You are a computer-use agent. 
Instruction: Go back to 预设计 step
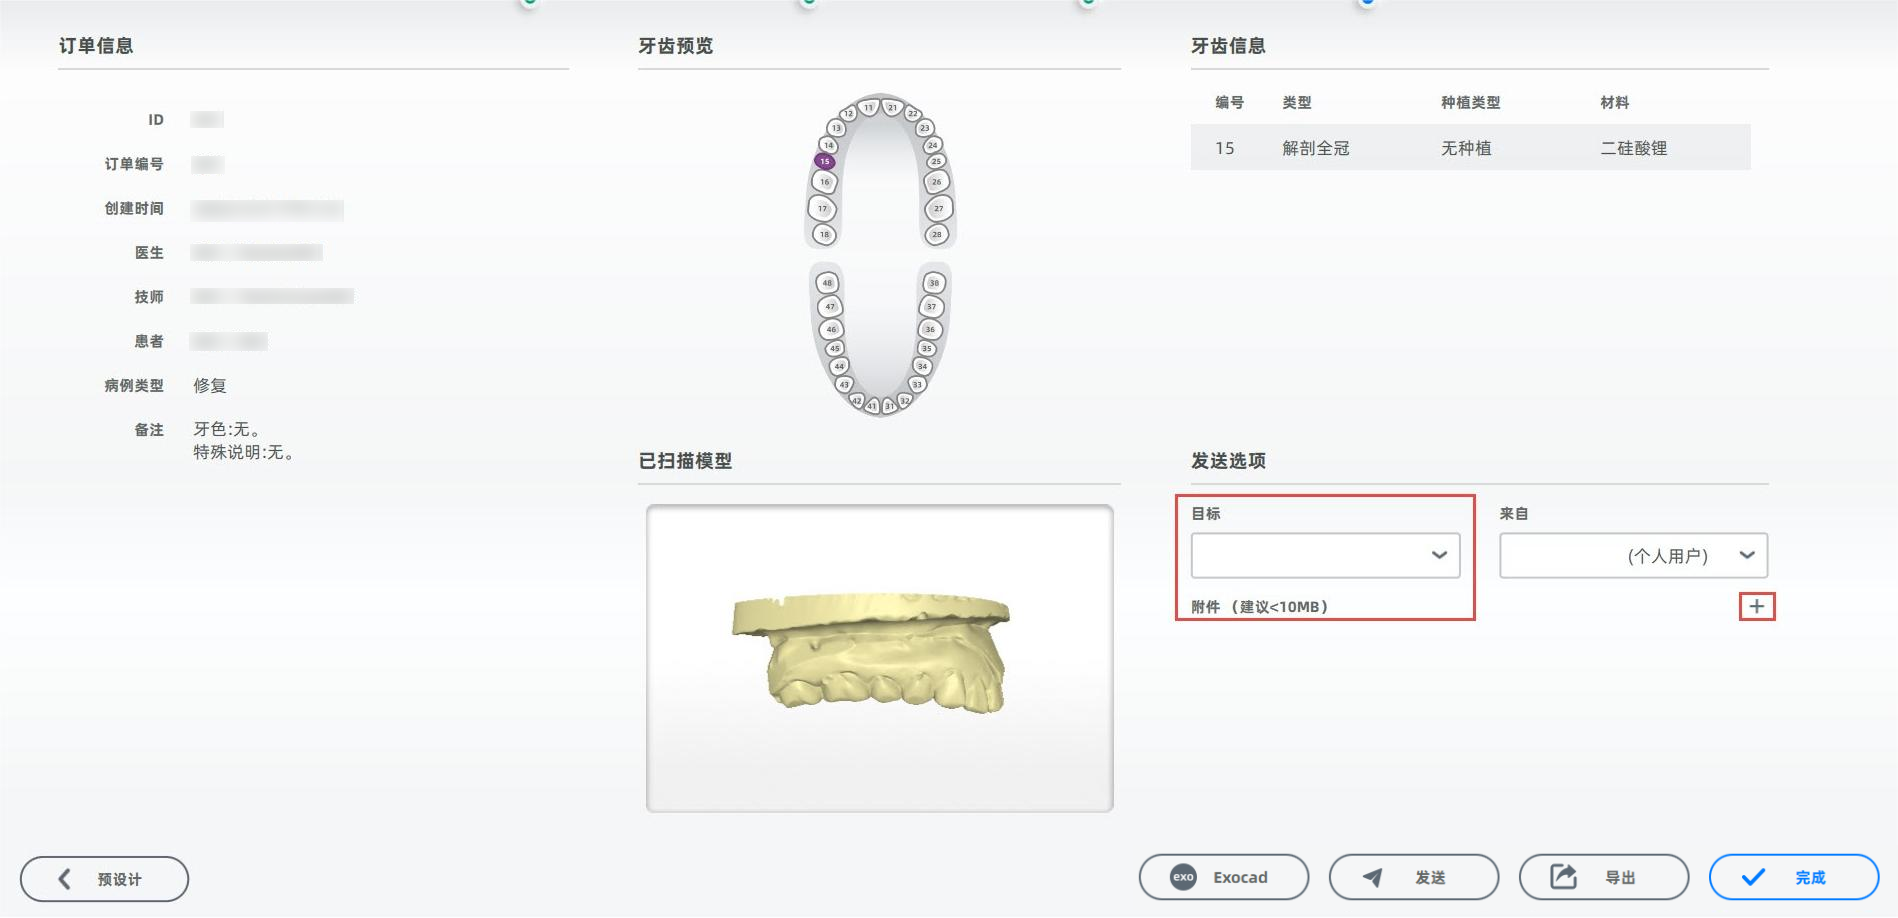[x=104, y=879]
